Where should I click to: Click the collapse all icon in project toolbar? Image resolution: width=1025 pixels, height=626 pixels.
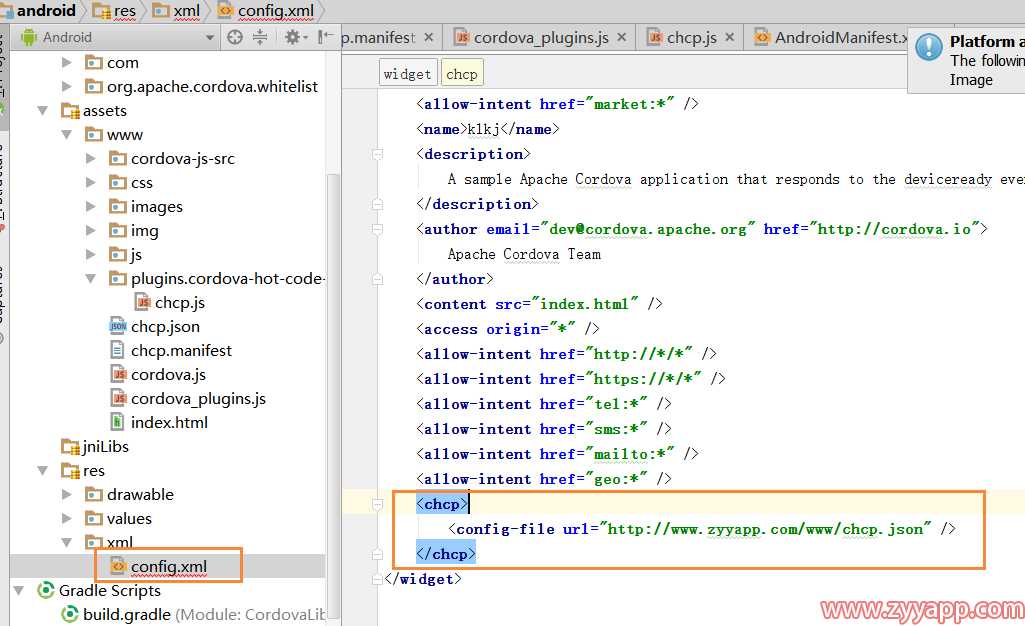pyautogui.click(x=260, y=37)
